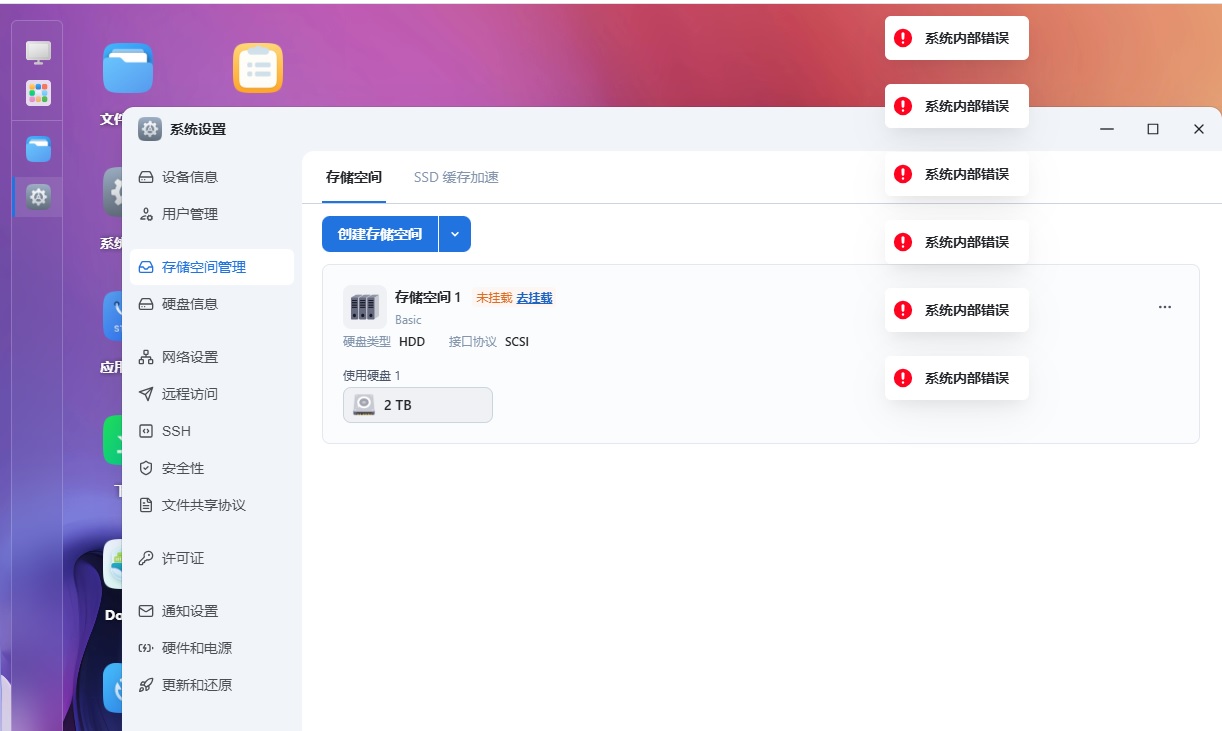This screenshot has height=731, width=1222.
Task: Click the first 系统内部错误 notification at top
Action: pyautogui.click(x=957, y=38)
